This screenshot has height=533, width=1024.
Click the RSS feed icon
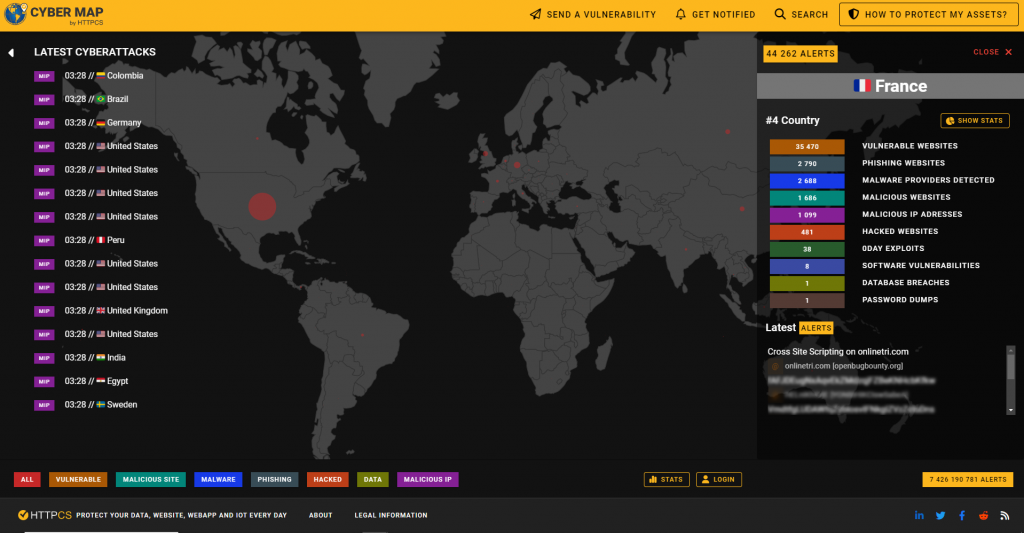pos(1004,515)
